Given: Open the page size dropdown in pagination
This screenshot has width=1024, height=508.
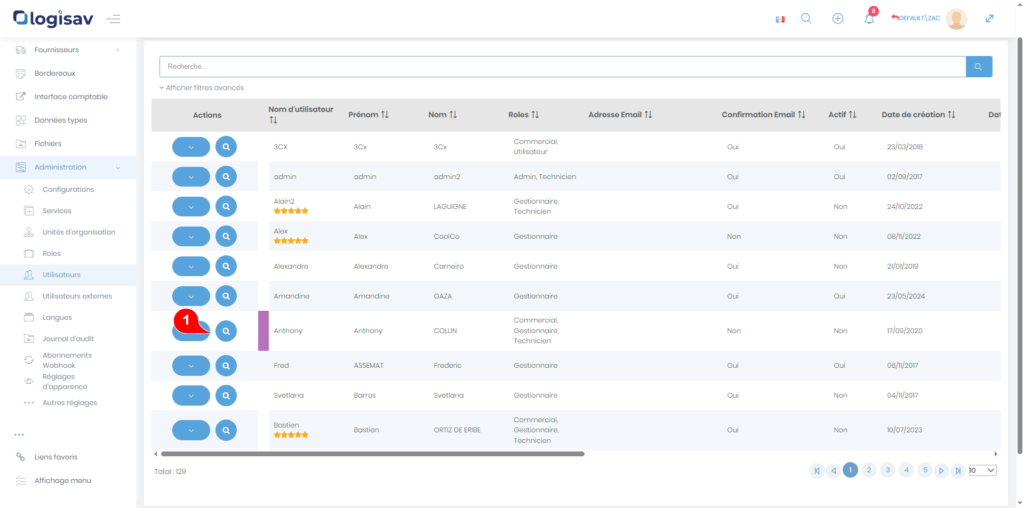Looking at the screenshot, I should click(x=982, y=470).
